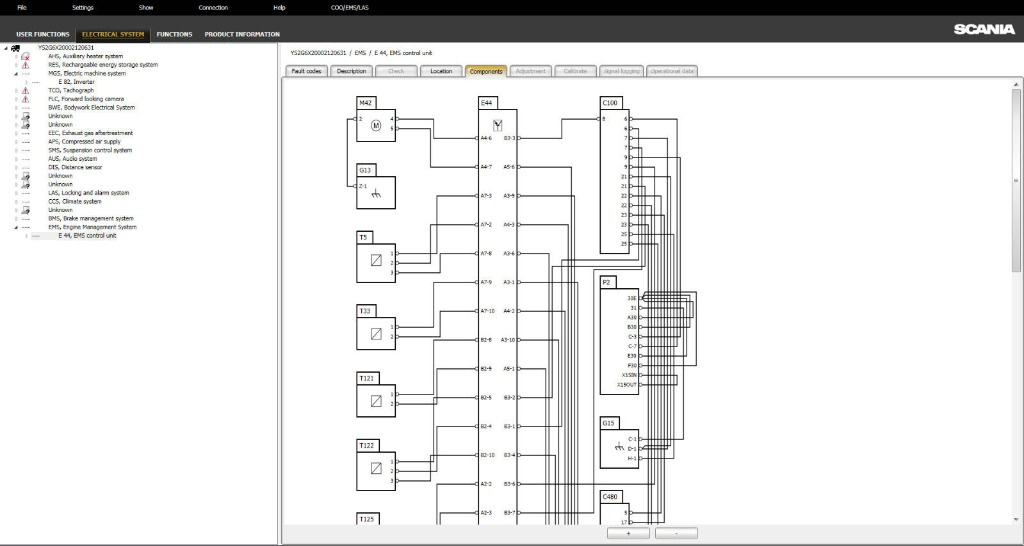Click the sensor symbol in T5 block
This screenshot has height=546, width=1024.
tap(376, 260)
